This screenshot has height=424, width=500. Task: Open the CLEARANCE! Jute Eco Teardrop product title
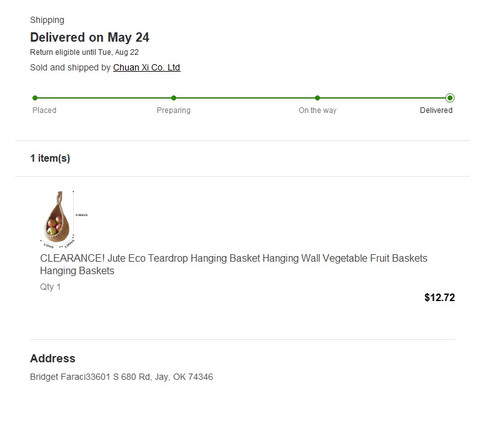233,264
